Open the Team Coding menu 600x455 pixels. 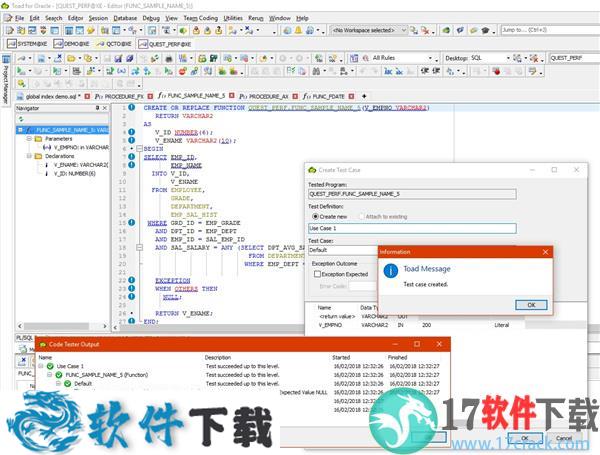201,18
